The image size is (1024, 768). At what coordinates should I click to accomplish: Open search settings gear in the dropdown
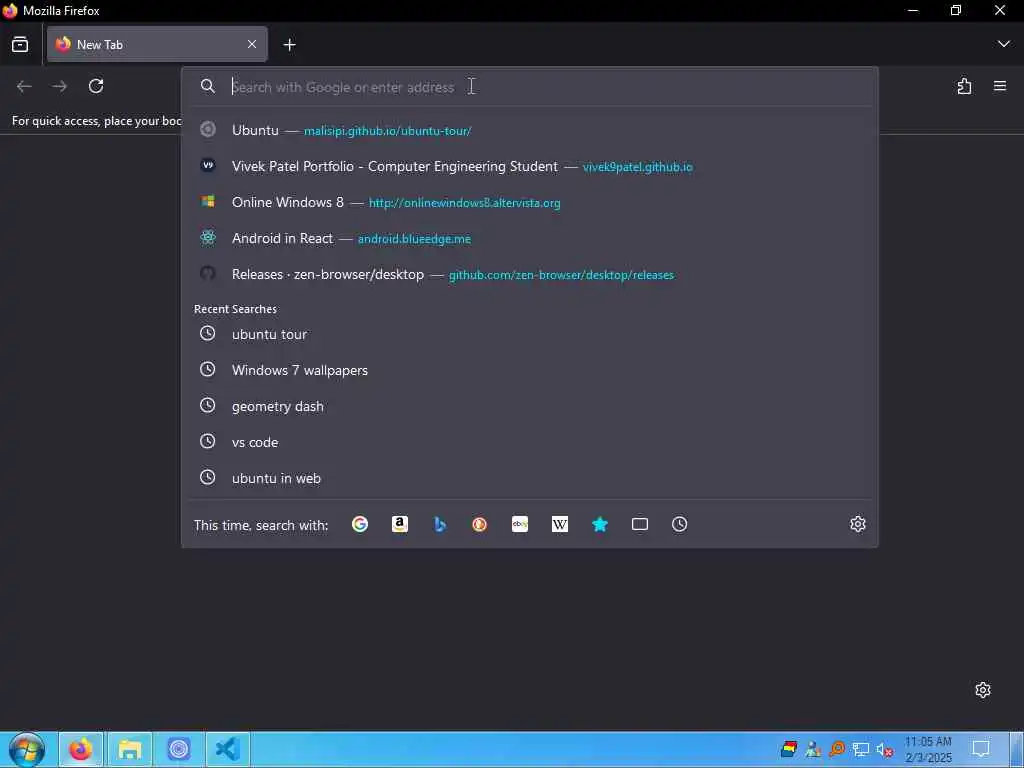(x=857, y=524)
